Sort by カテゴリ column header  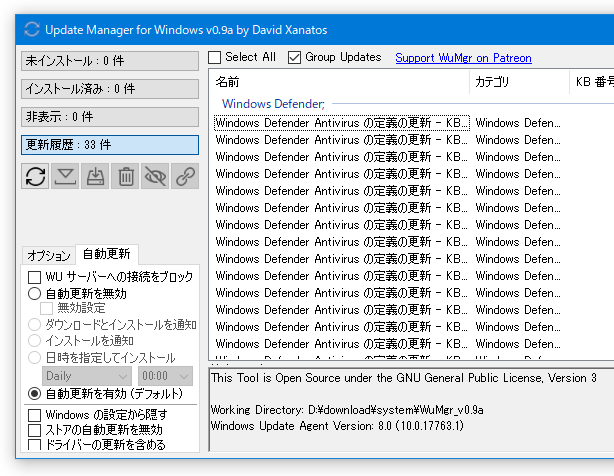point(519,82)
